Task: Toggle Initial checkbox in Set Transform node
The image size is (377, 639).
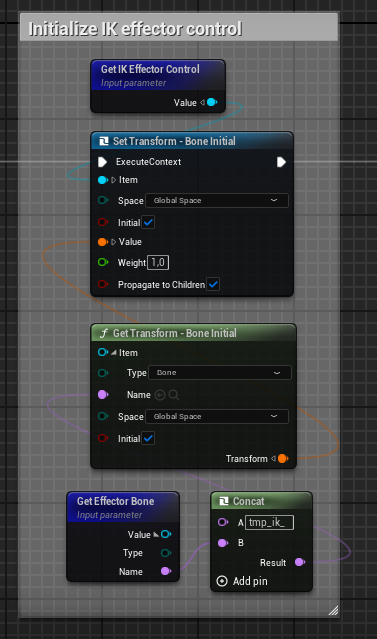Action: pyautogui.click(x=148, y=223)
